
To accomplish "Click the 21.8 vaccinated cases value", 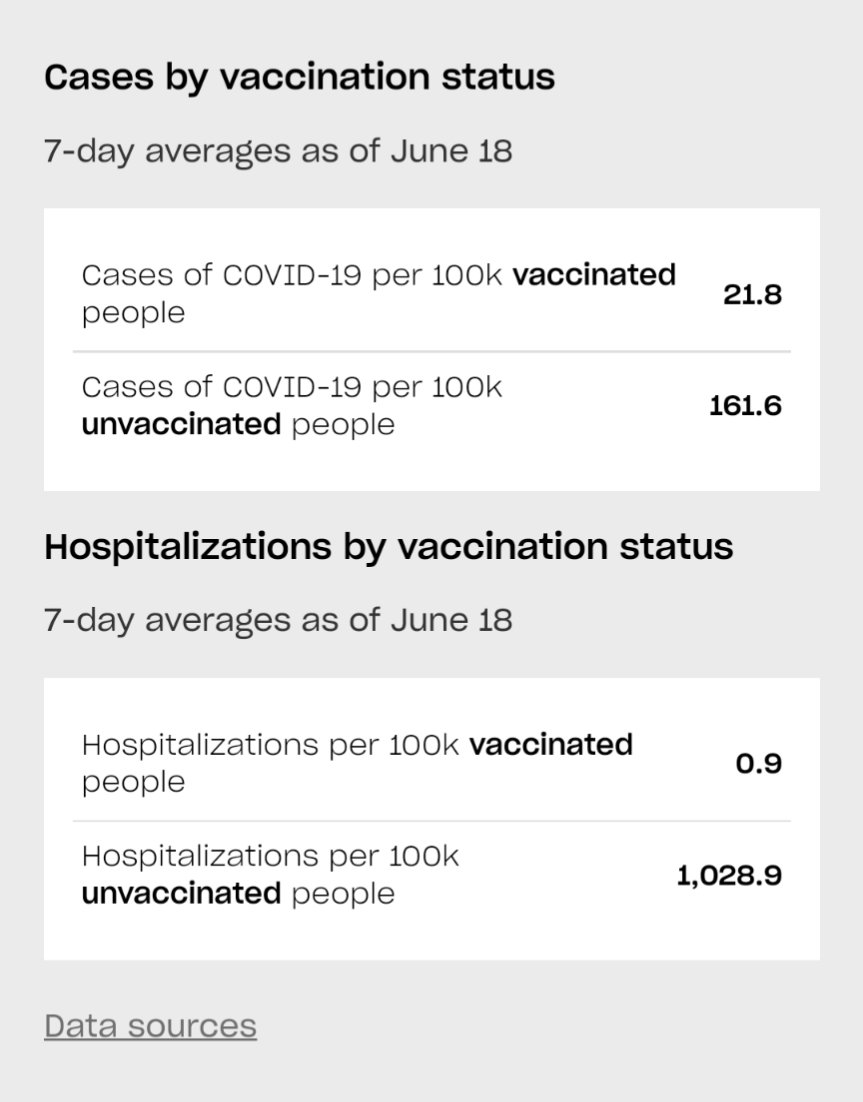I will pos(752,295).
